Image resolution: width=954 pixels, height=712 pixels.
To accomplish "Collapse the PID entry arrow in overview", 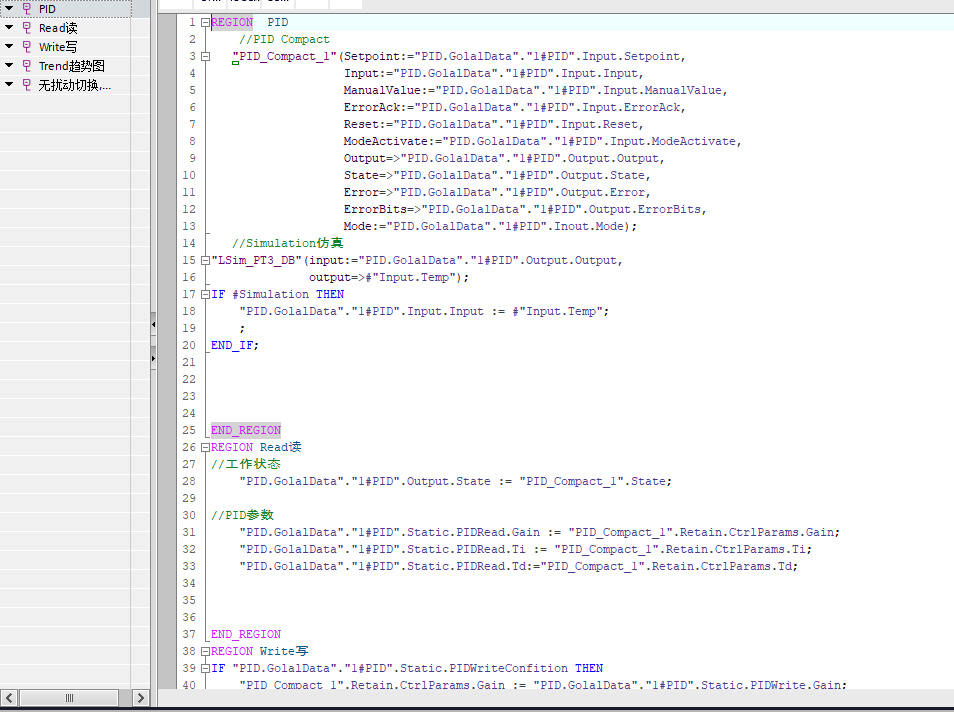I will pyautogui.click(x=9, y=8).
